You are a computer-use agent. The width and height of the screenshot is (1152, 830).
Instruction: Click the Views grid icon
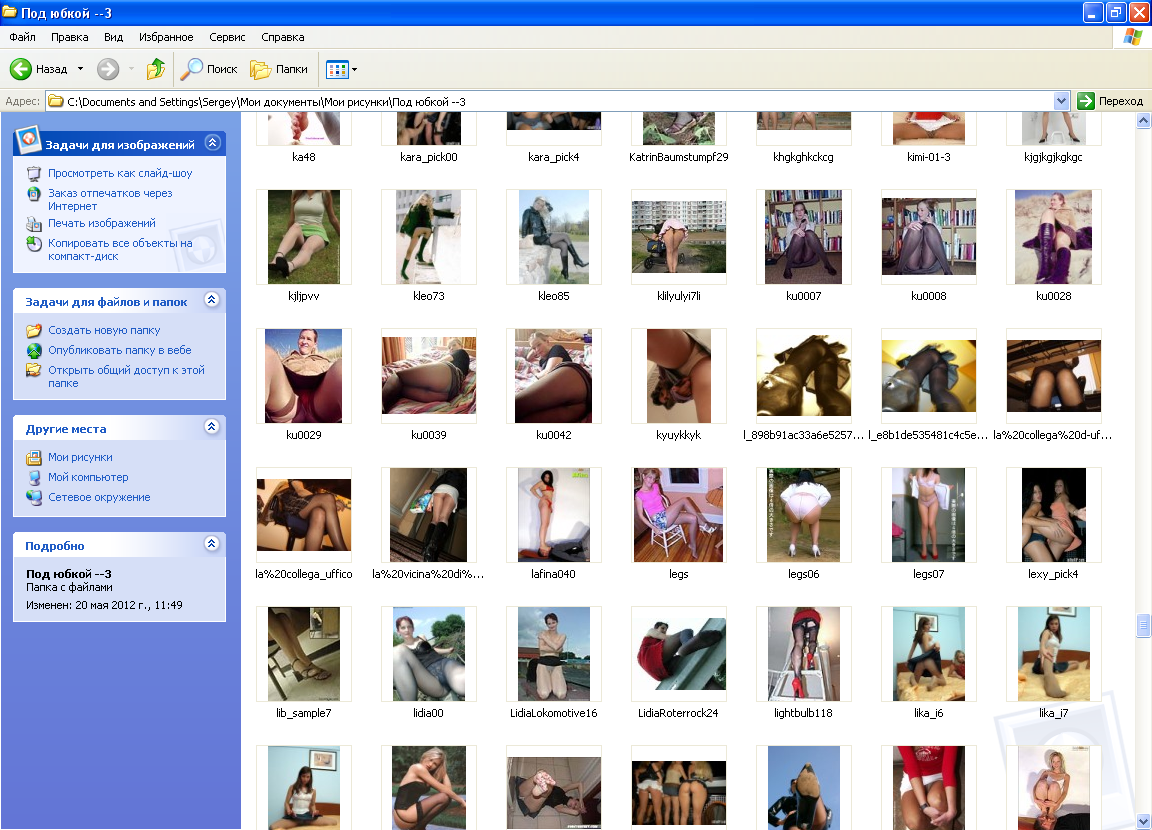336,70
